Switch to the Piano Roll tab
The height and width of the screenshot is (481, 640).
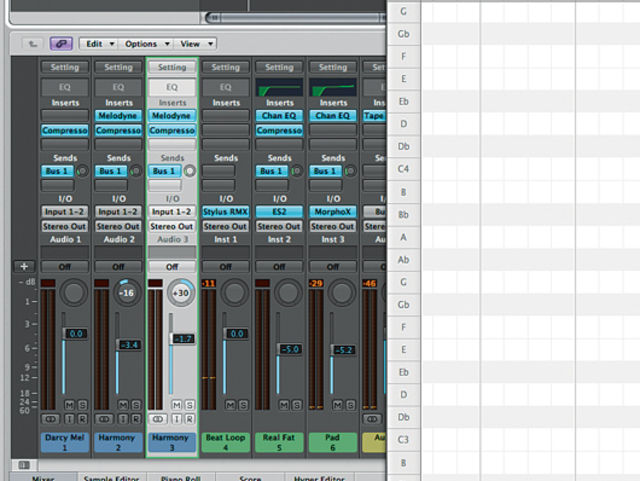coord(180,477)
